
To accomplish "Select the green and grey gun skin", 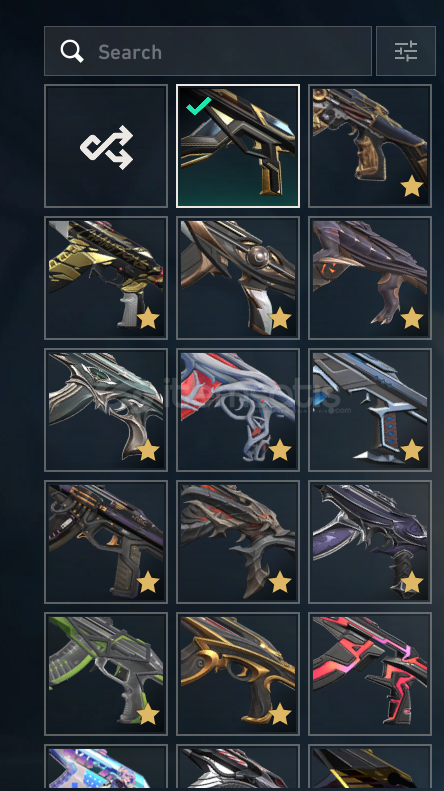I will click(x=106, y=674).
